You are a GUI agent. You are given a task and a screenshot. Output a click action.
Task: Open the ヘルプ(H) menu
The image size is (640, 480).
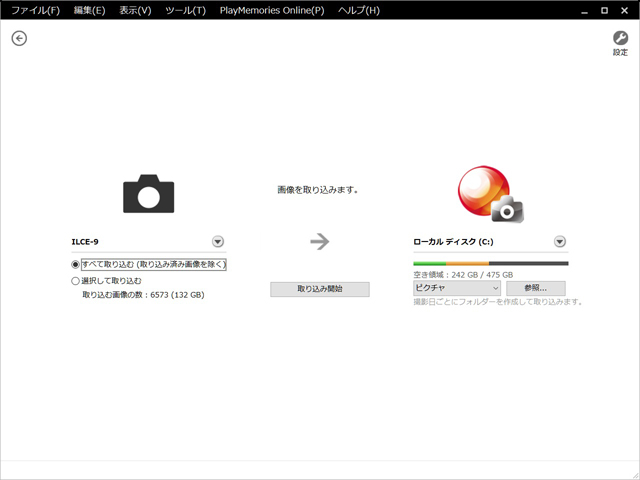click(358, 10)
